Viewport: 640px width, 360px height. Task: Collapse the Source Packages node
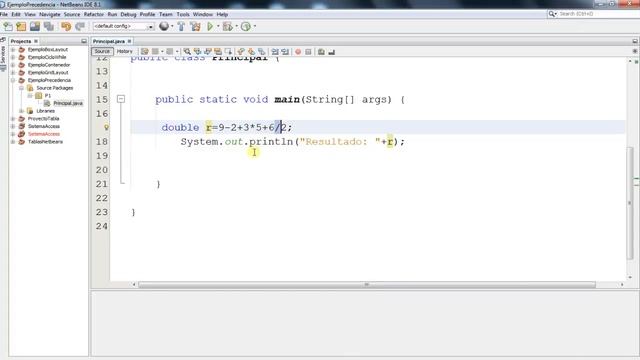pos(21,88)
